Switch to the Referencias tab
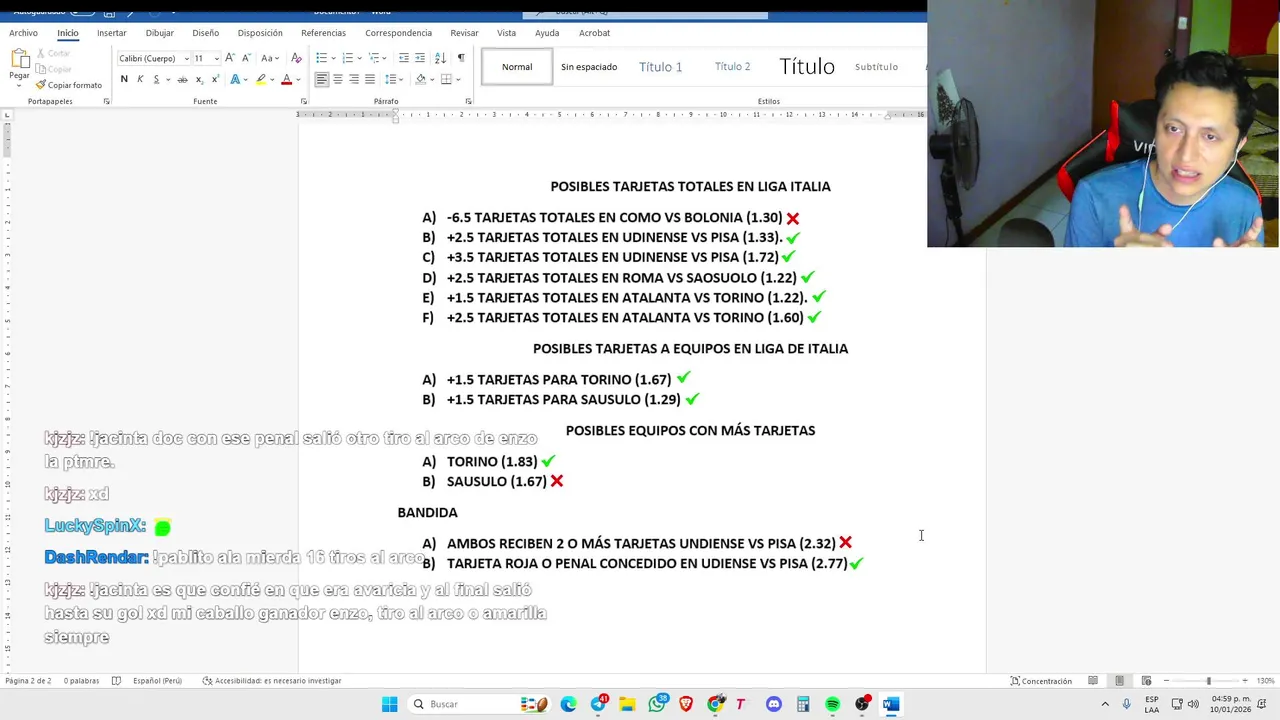1280x720 pixels. tap(323, 33)
